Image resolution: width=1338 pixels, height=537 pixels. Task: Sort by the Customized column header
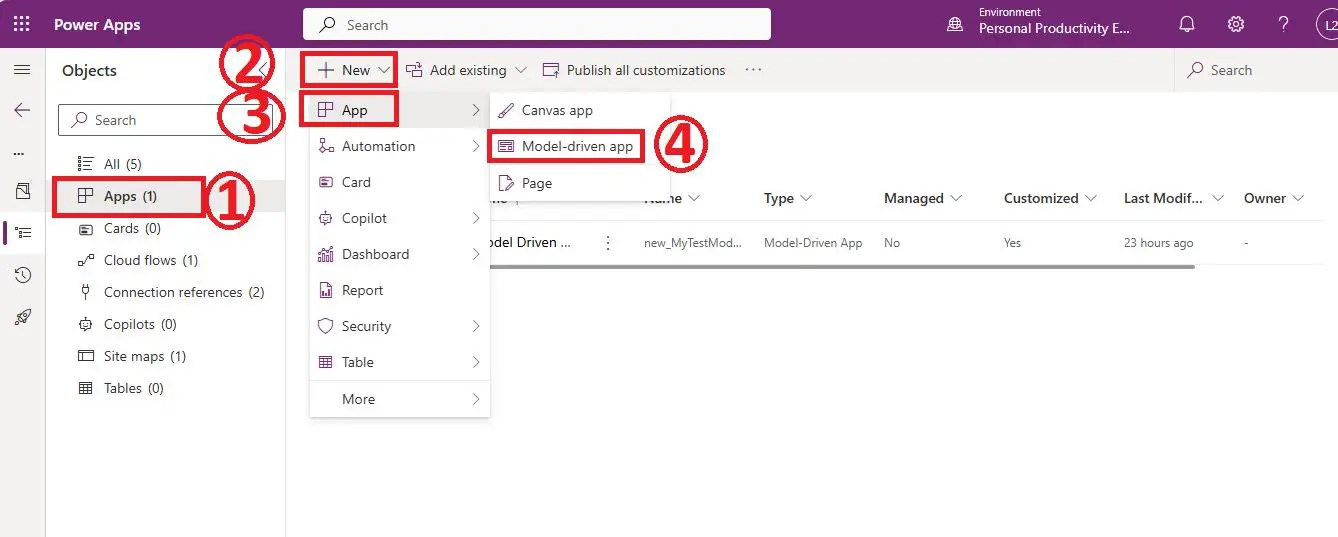[x=1050, y=198]
